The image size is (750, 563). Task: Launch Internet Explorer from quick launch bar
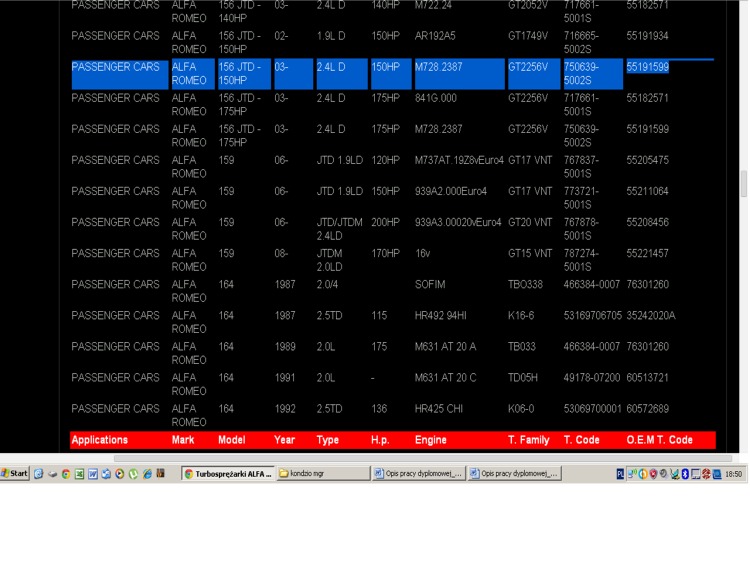click(x=147, y=474)
